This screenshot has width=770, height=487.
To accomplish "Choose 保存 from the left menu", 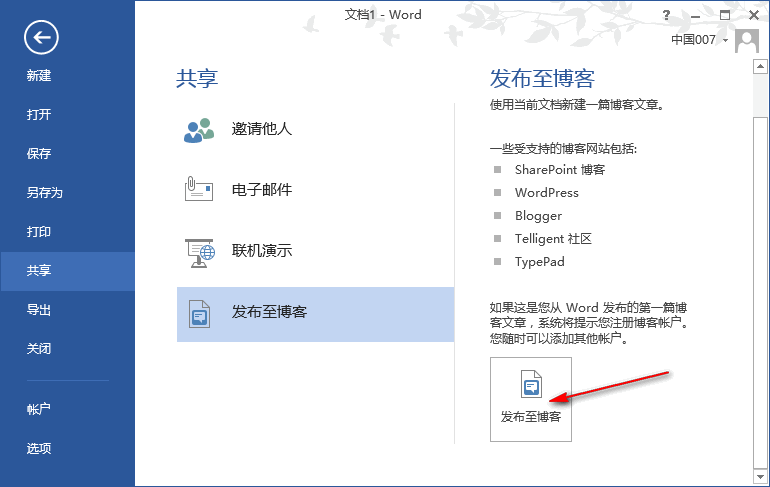I will (x=39, y=154).
